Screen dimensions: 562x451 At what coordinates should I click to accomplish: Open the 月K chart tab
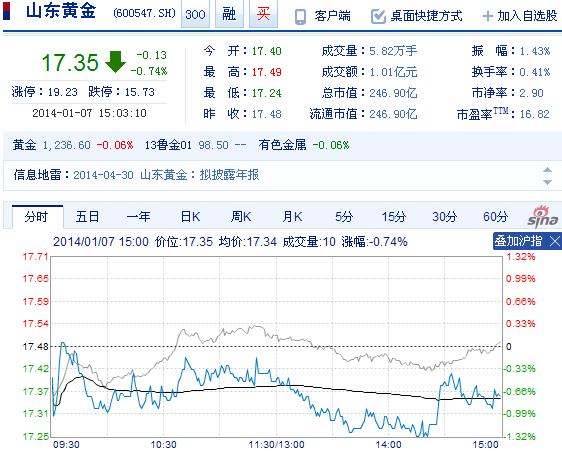pos(292,217)
